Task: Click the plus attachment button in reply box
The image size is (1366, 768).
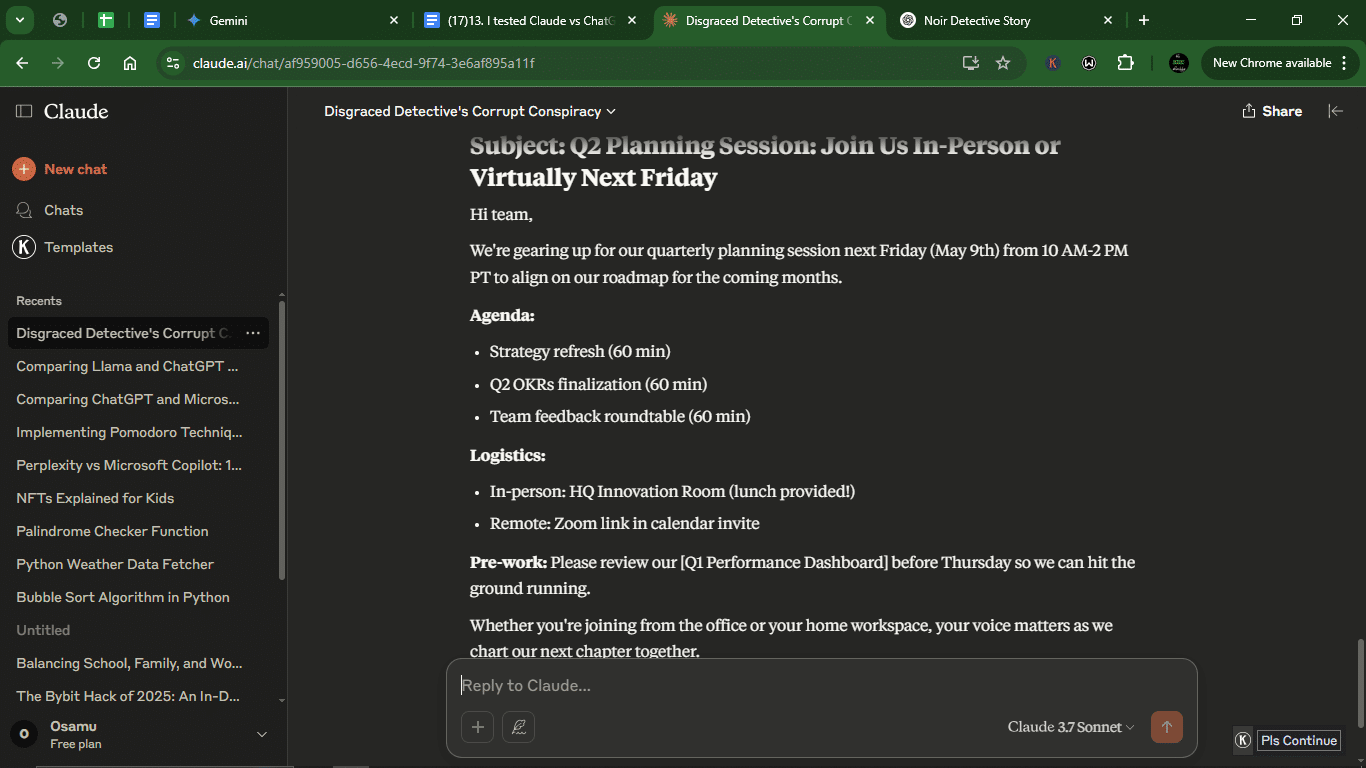Action: (477, 727)
